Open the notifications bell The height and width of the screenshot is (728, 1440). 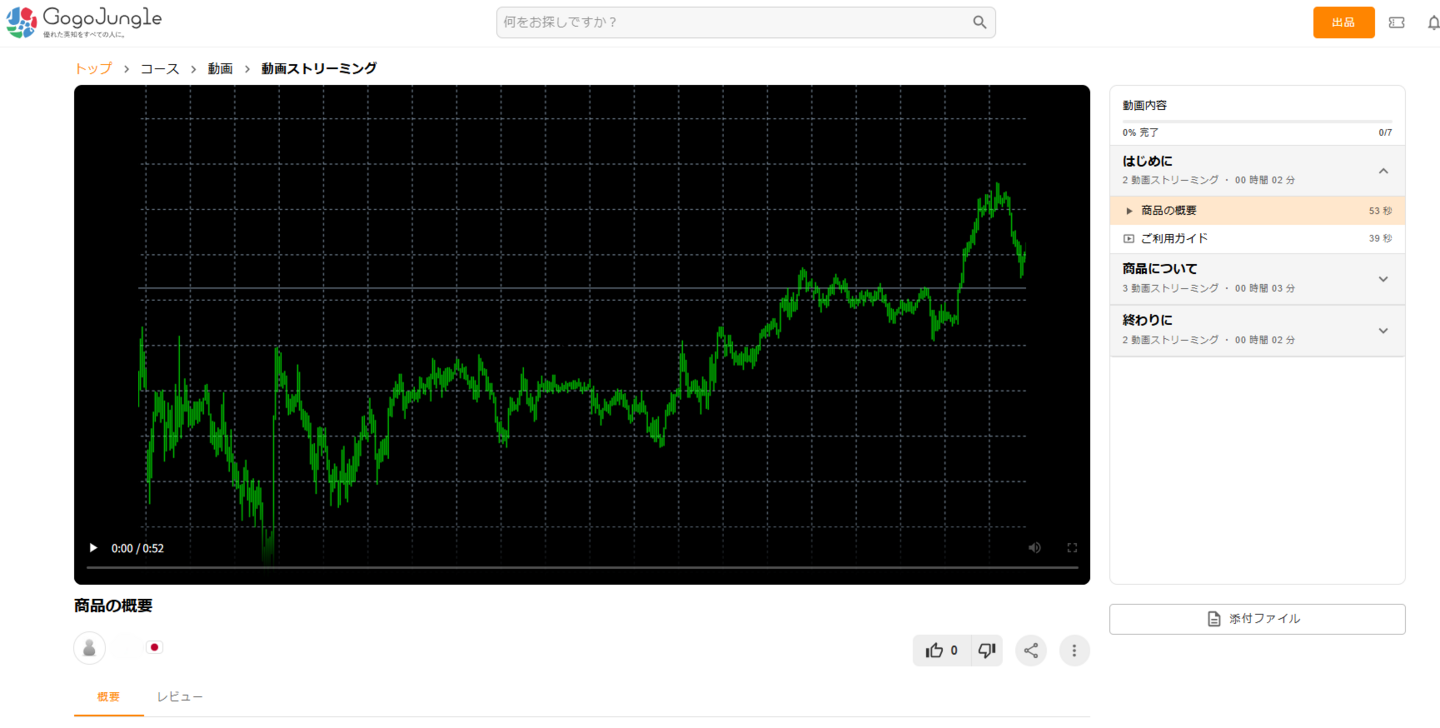(x=1433, y=22)
